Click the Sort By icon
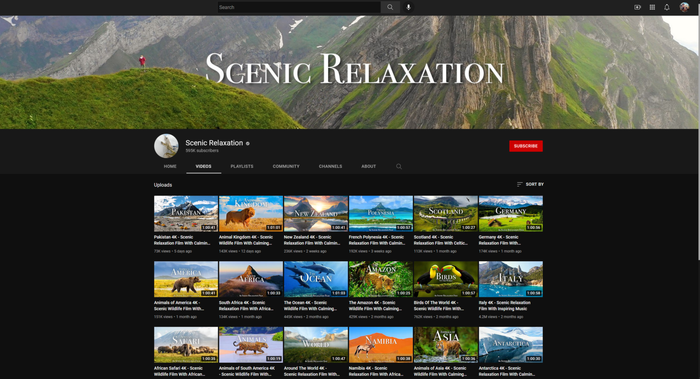This screenshot has width=700, height=379. [519, 184]
